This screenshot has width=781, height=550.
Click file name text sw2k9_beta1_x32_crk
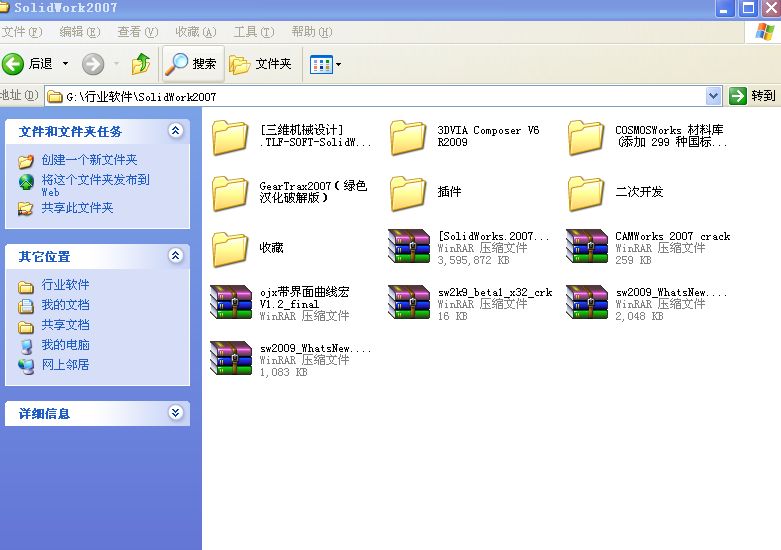(x=495, y=292)
